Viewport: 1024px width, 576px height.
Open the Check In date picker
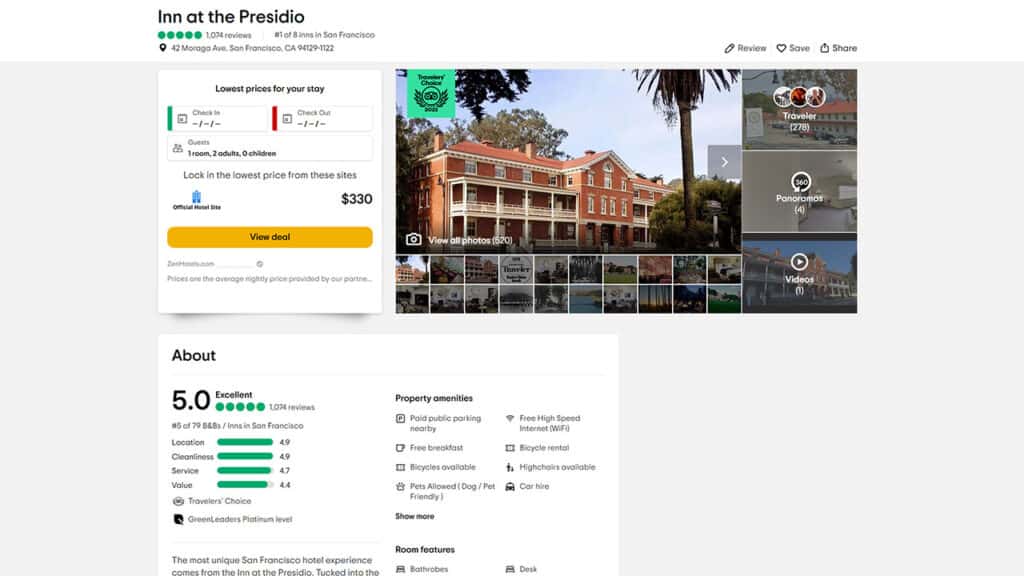(x=218, y=118)
